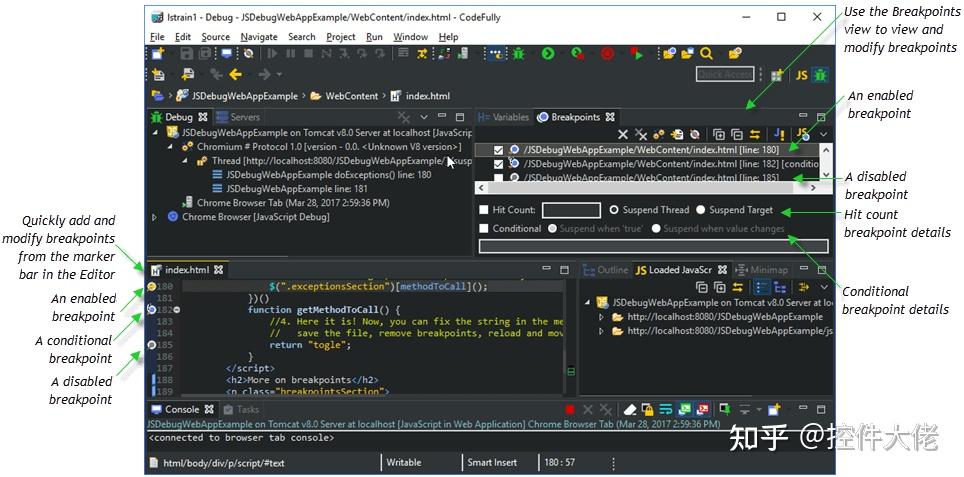The height and width of the screenshot is (477, 964).
Task: Click the Clear Console eraser icon
Action: (630, 409)
